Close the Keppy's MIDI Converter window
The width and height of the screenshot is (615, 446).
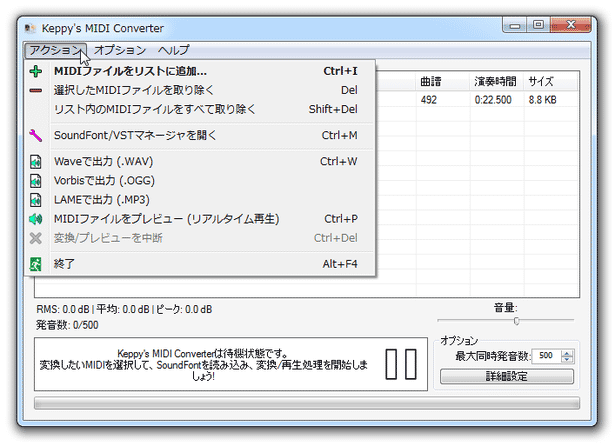click(x=571, y=25)
